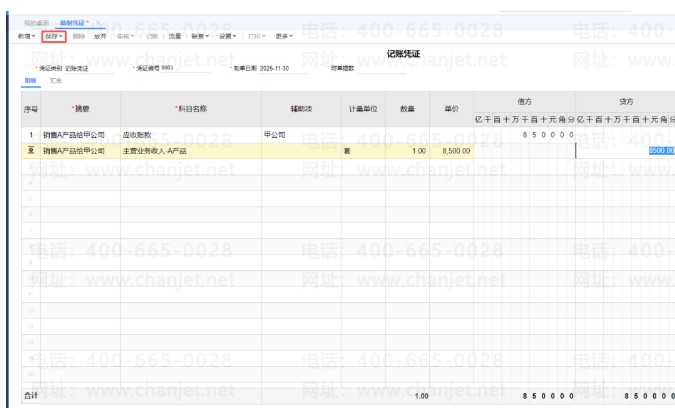
Task: Switch to the 汇总 sub-tab
Action: pos(56,81)
